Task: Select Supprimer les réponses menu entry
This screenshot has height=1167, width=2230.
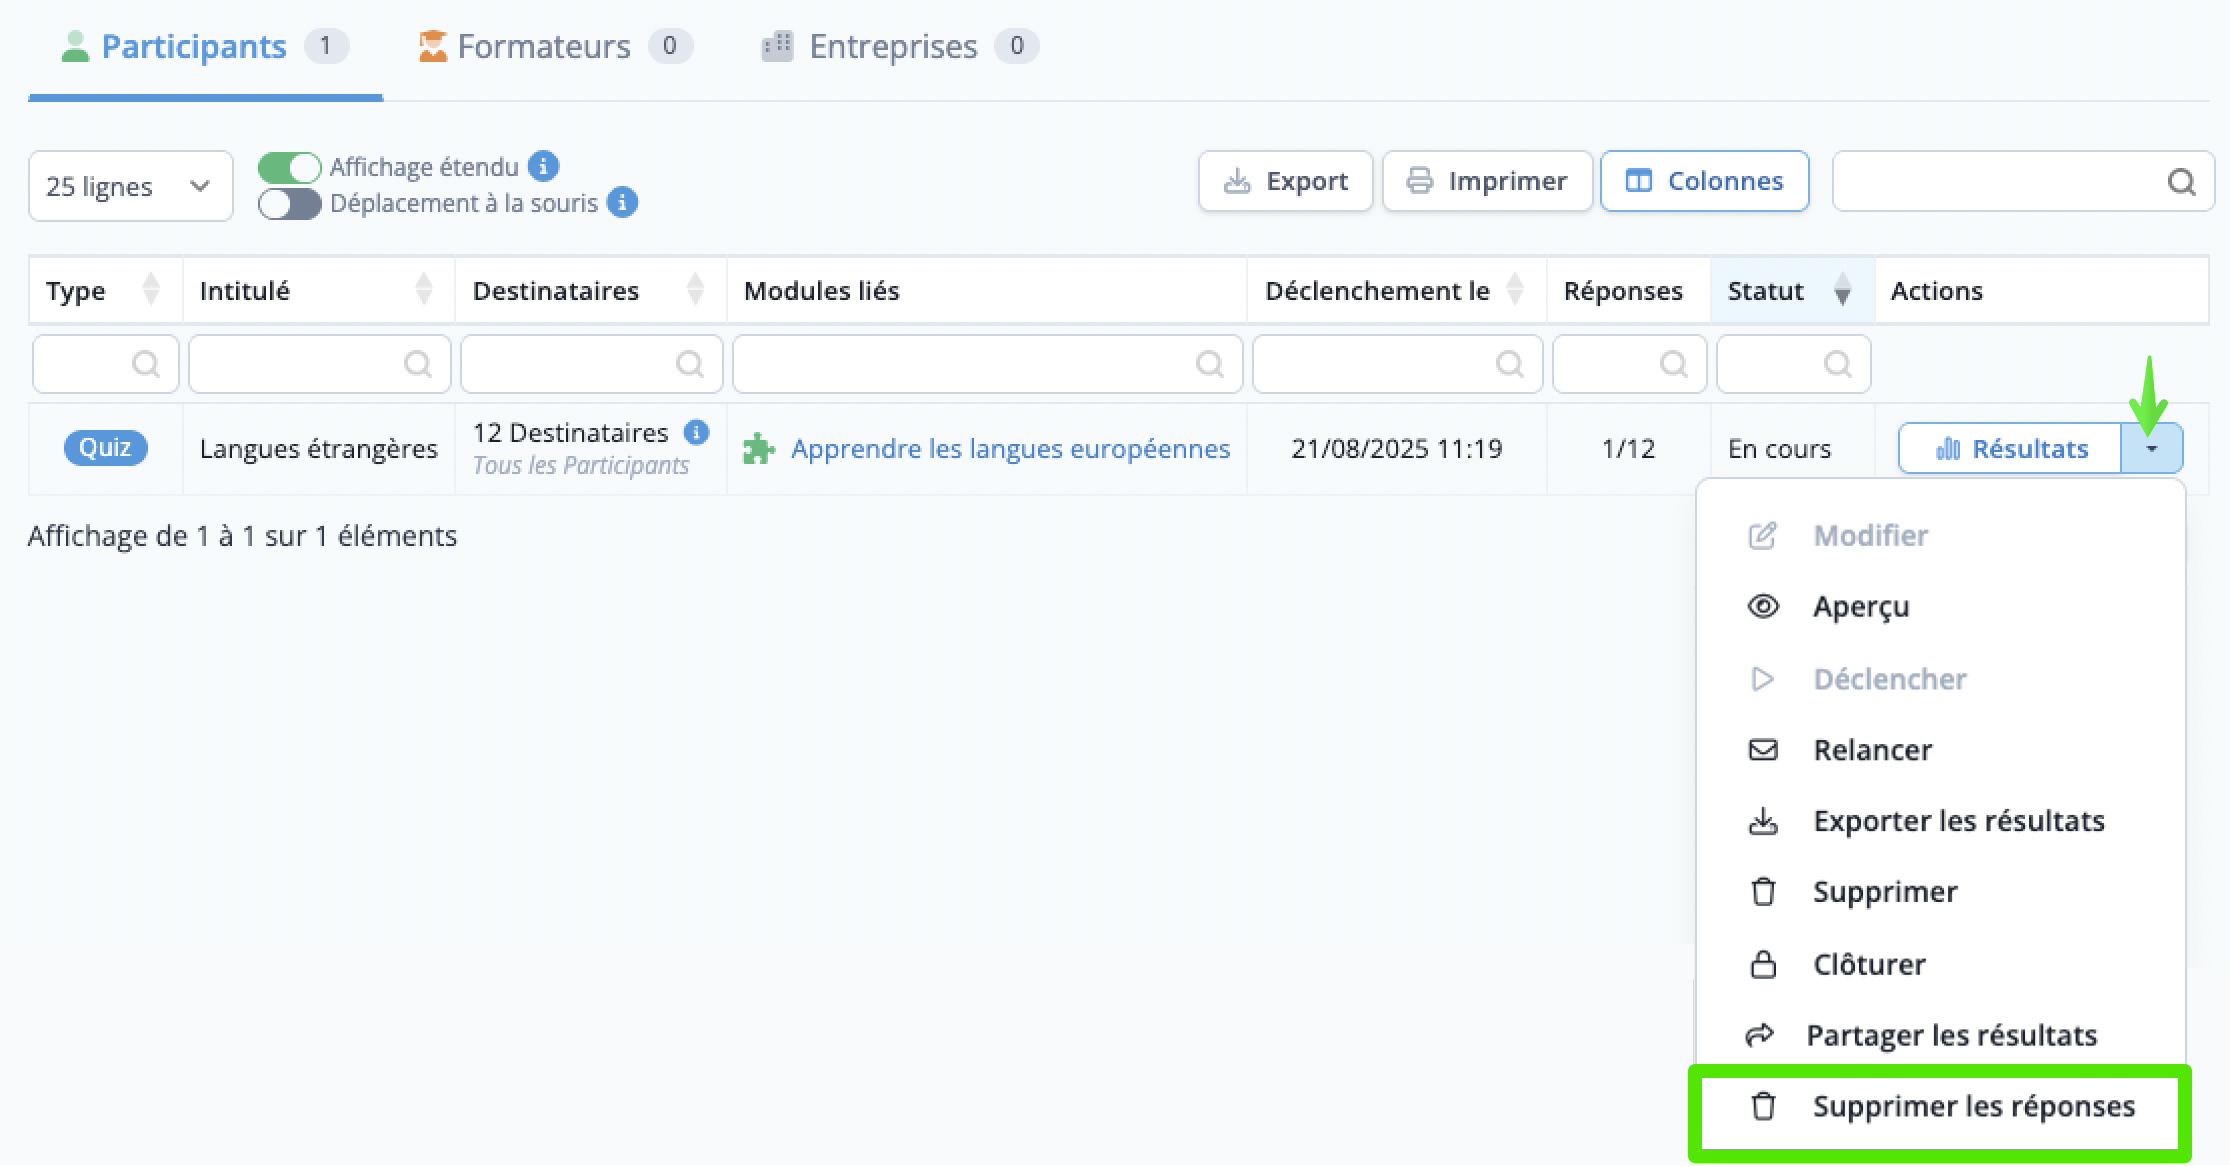Action: click(1973, 1107)
